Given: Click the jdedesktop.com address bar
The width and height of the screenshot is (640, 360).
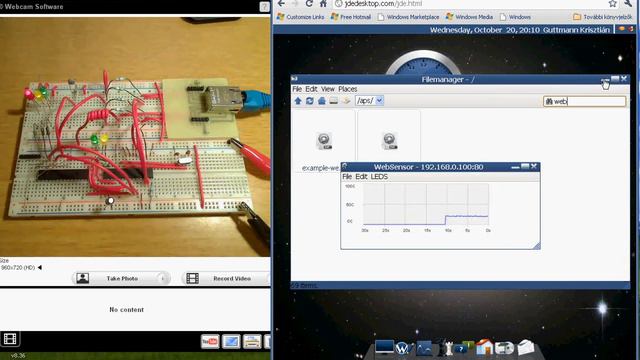Looking at the screenshot, I should (x=469, y=4).
